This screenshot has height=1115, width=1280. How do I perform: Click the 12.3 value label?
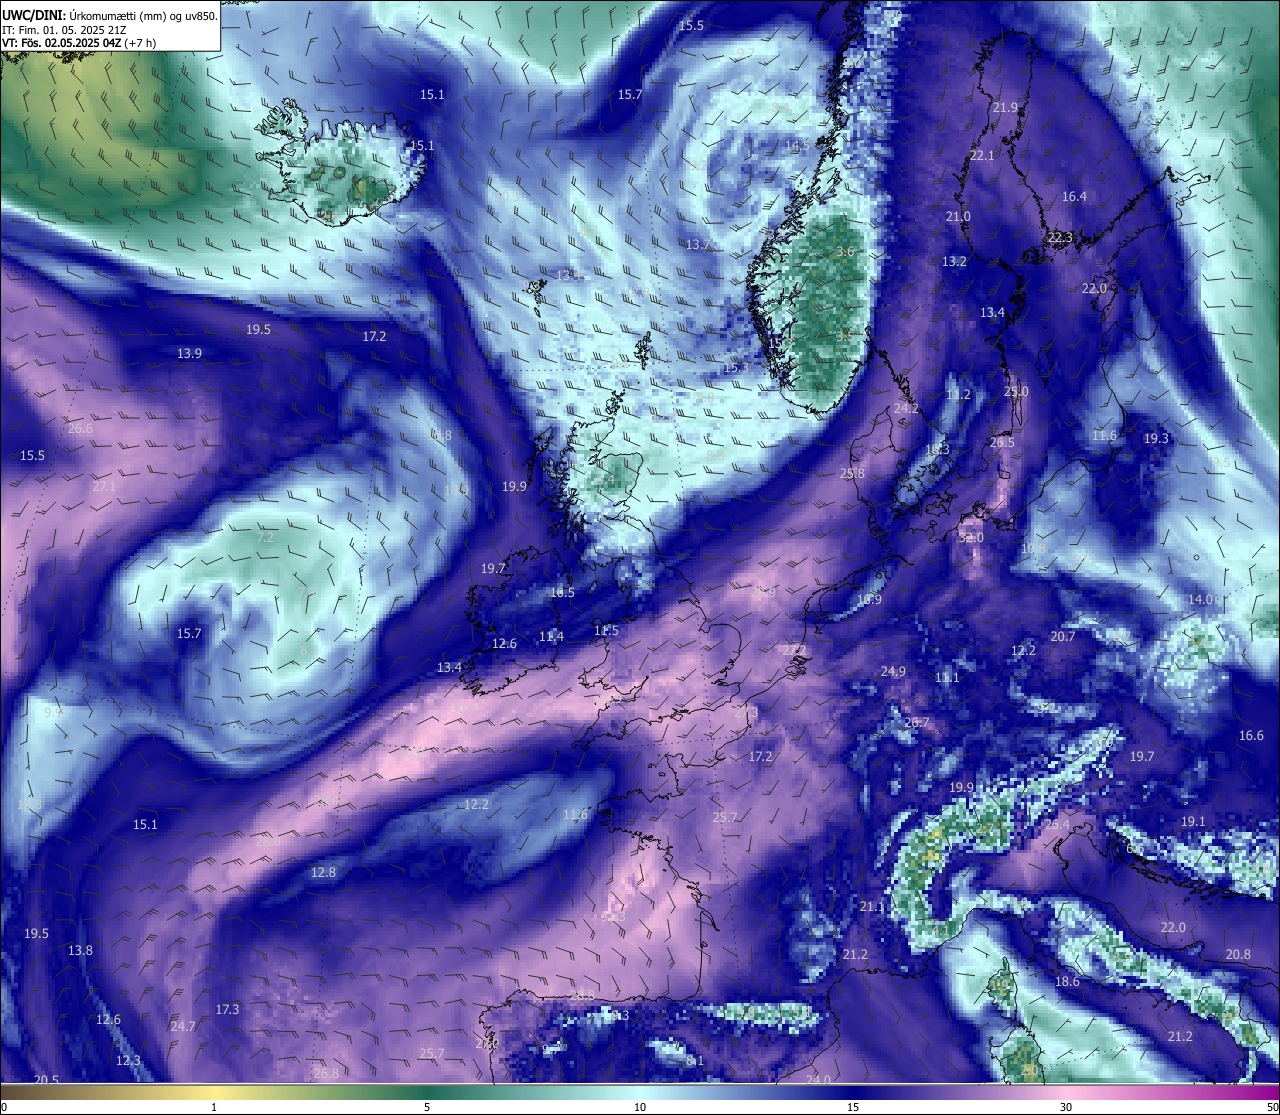pos(128,1060)
